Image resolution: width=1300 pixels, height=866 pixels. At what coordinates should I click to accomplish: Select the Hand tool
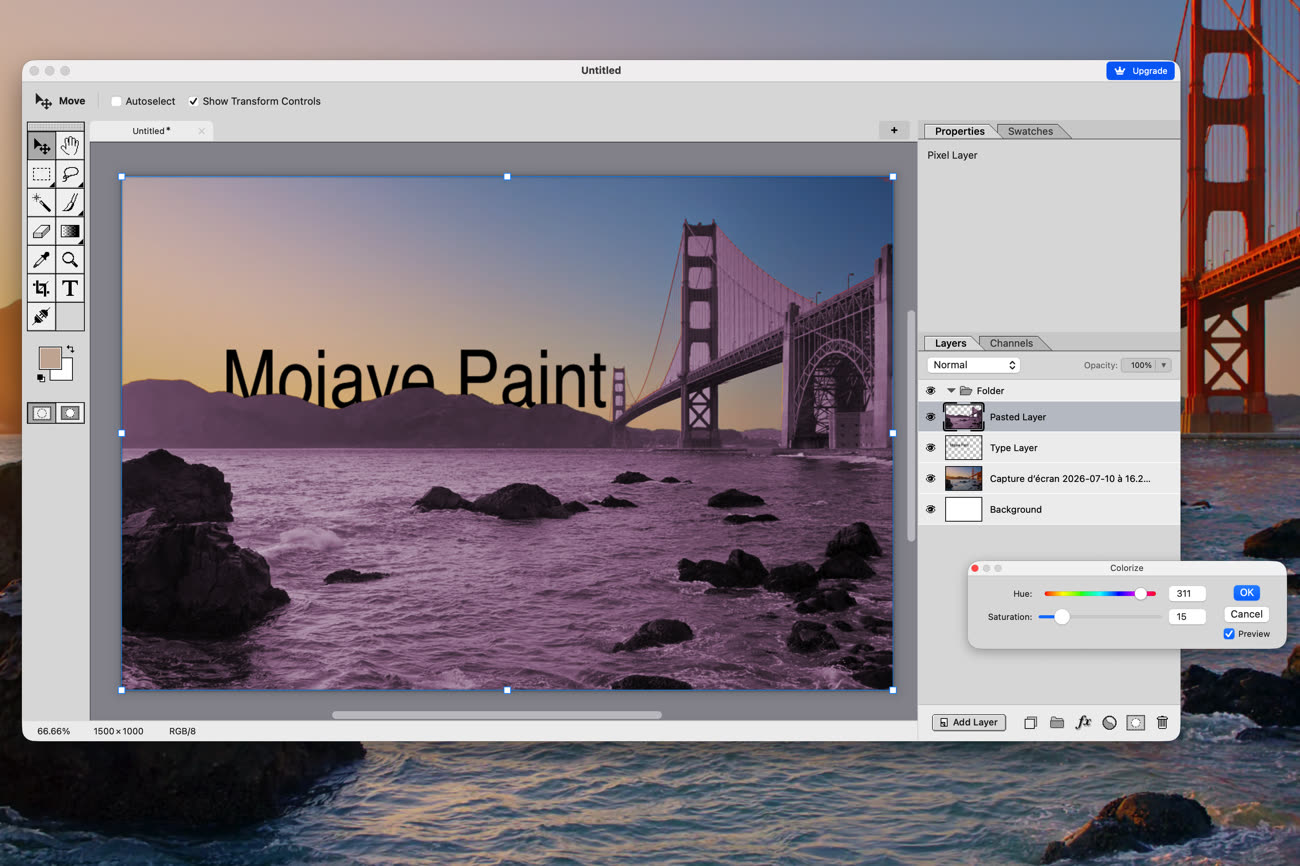coord(70,146)
